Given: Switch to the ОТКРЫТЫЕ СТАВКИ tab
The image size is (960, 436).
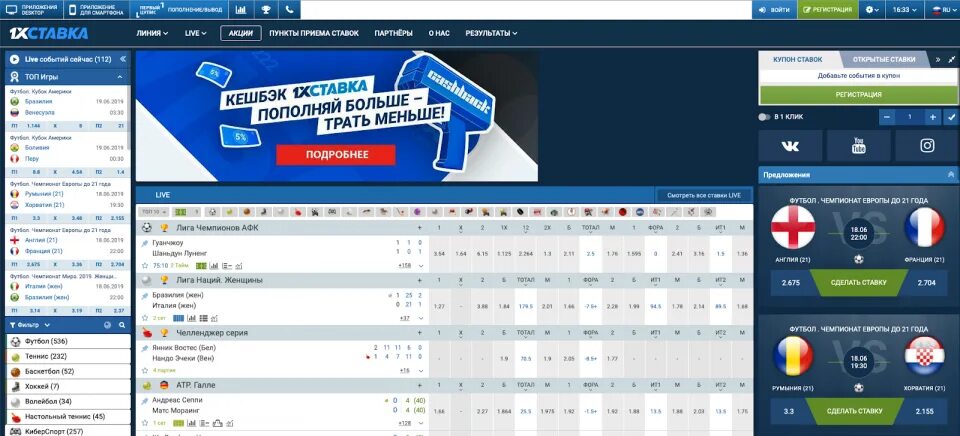Looking at the screenshot, I should click(886, 59).
